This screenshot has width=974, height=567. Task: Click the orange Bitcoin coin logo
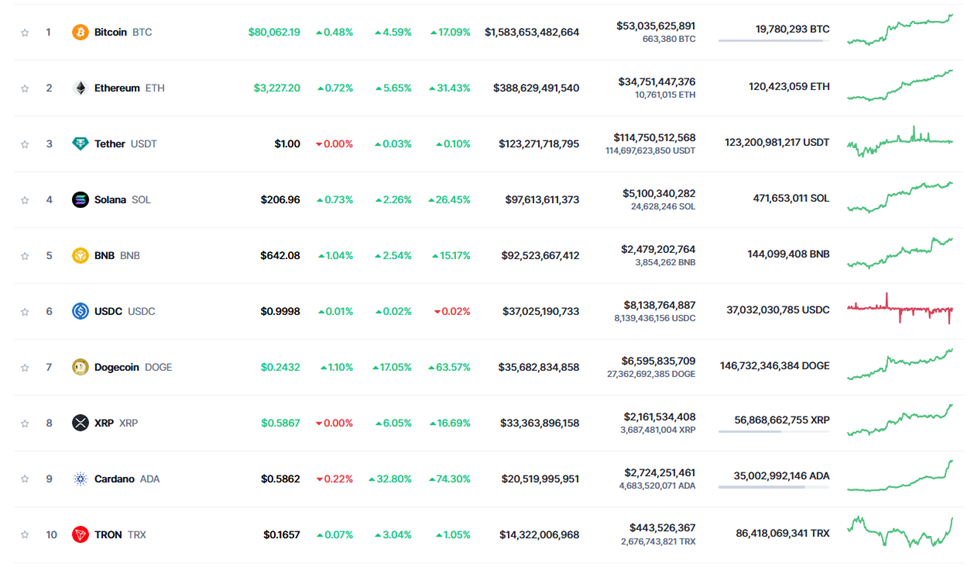coord(80,32)
